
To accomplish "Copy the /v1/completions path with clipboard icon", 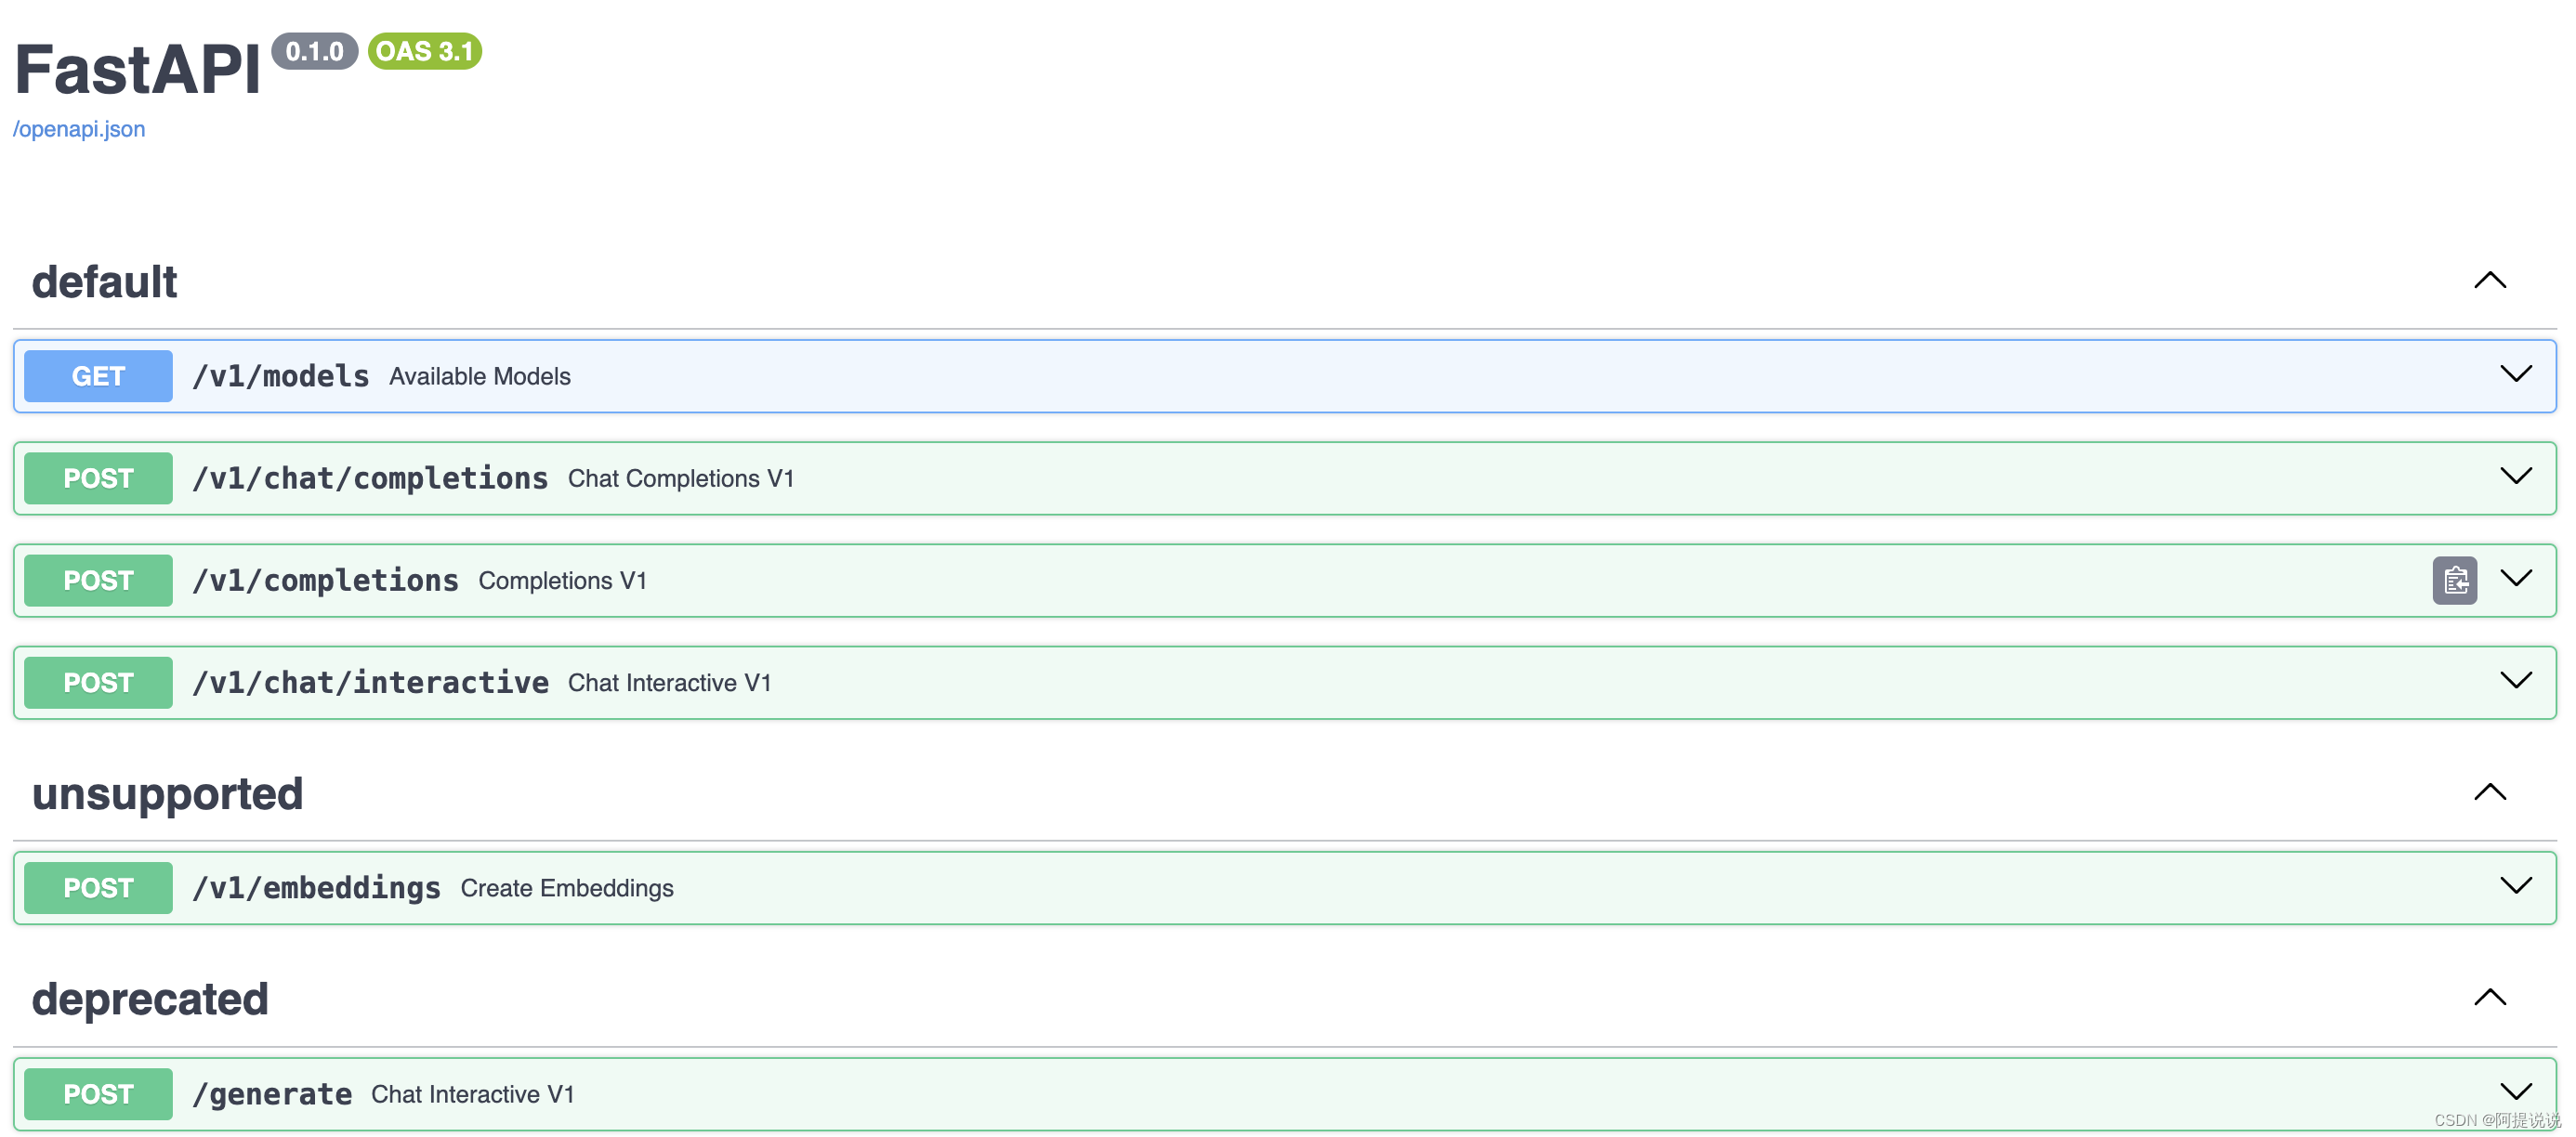I will (x=2454, y=580).
